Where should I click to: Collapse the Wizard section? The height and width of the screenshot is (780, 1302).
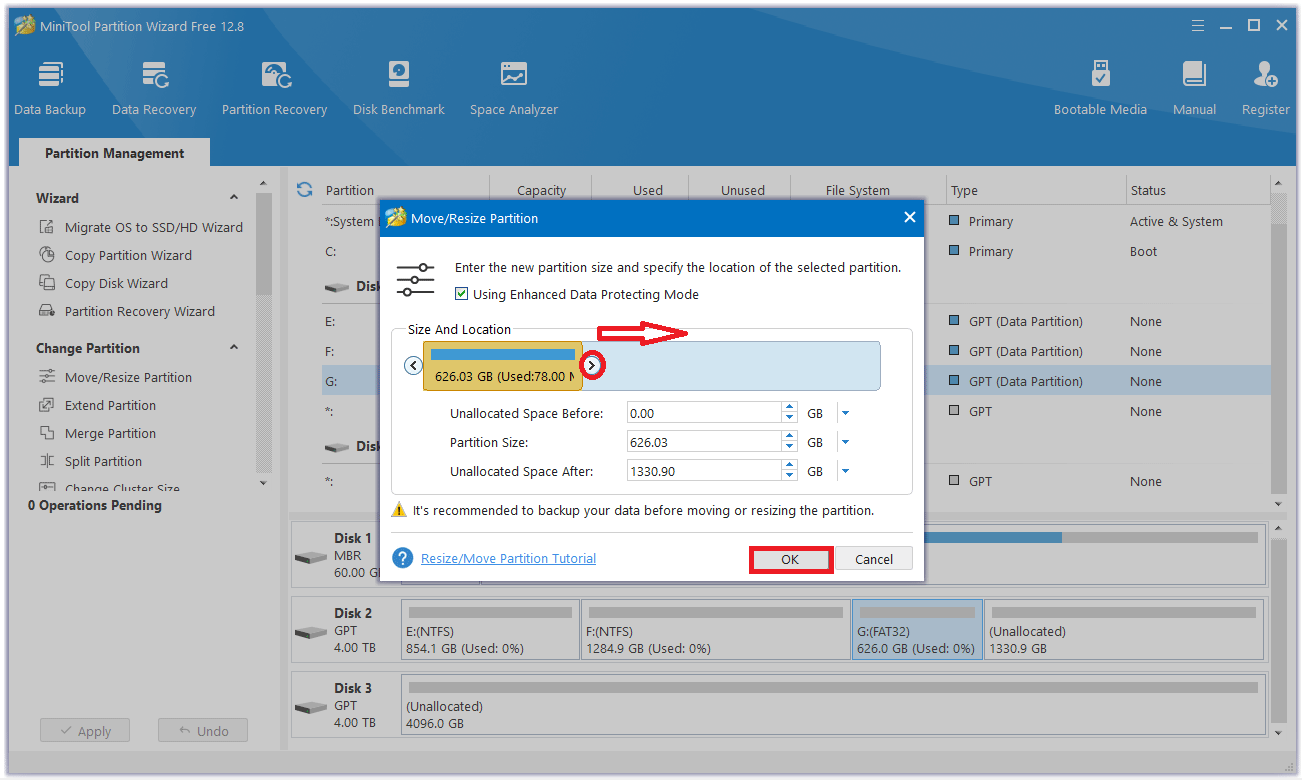234,198
